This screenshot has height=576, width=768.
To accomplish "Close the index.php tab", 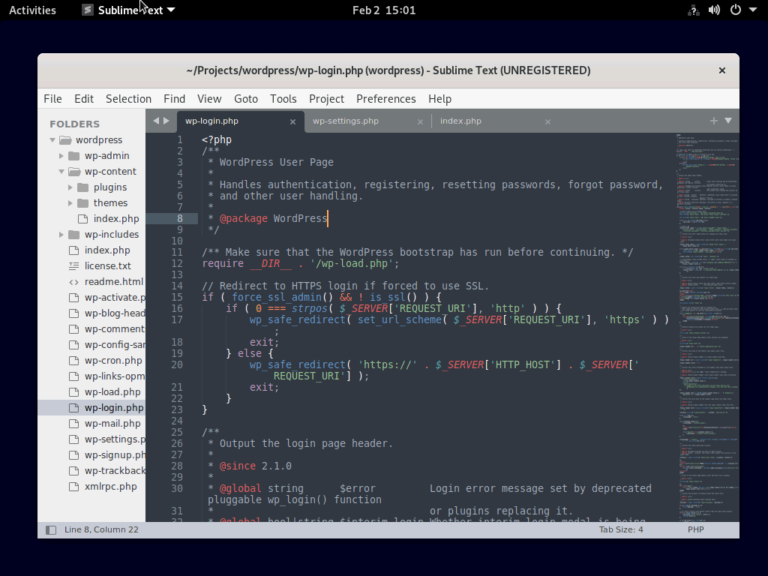I will (x=547, y=121).
